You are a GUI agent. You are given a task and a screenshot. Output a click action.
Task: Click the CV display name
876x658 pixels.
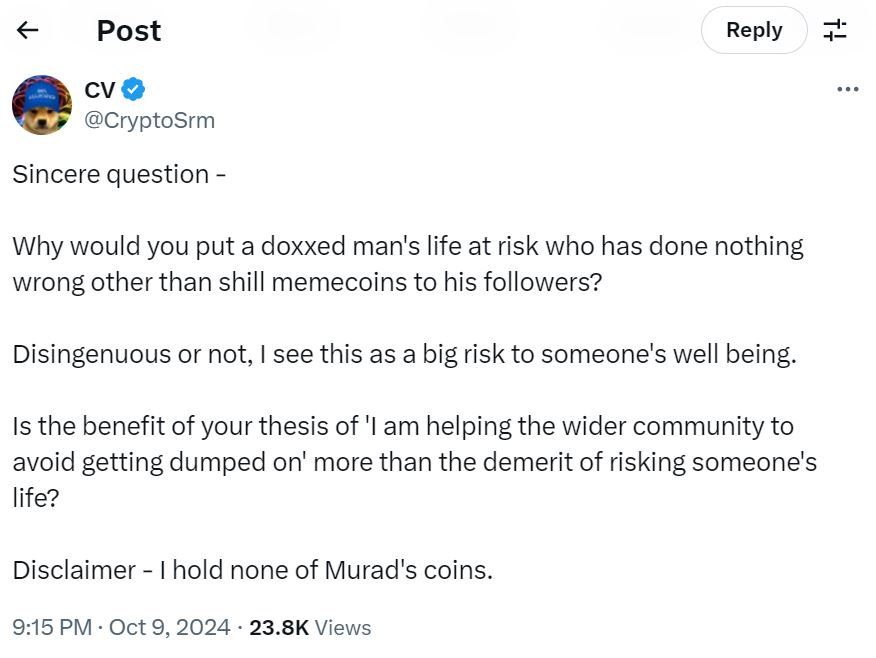pos(99,90)
